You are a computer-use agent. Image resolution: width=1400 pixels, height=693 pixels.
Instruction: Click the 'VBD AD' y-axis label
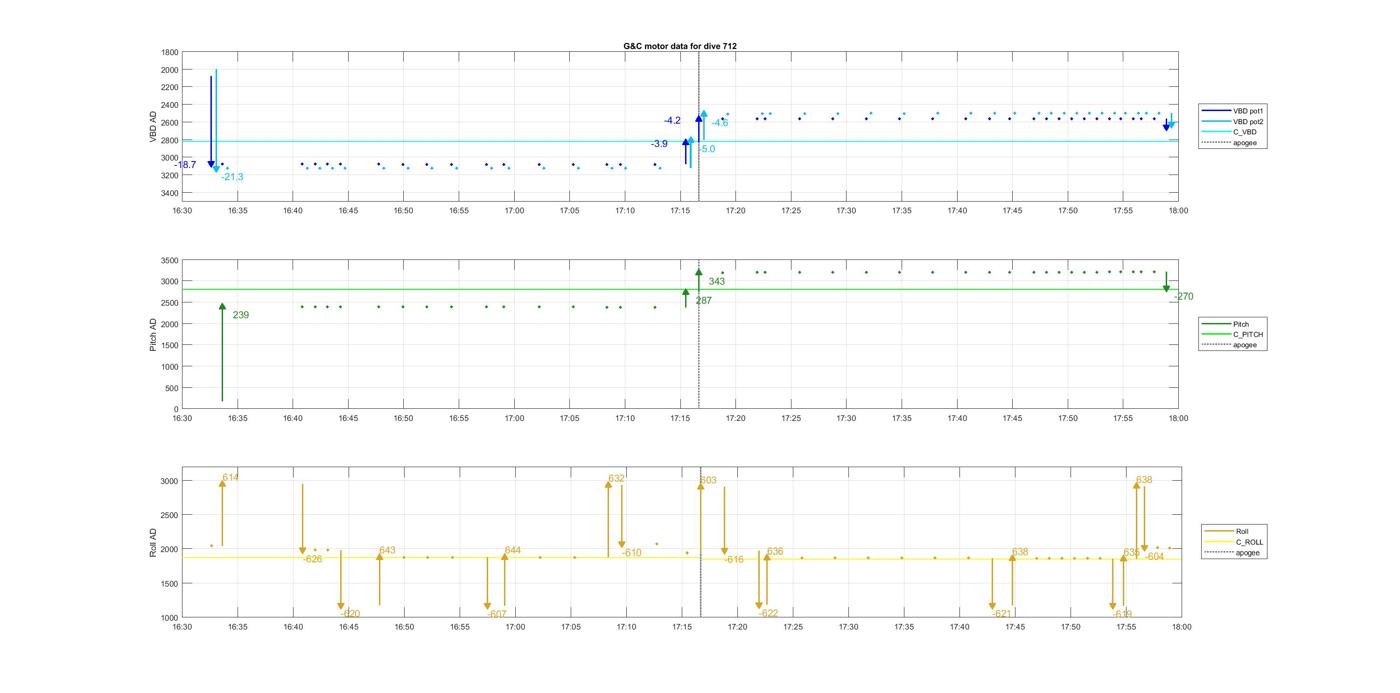click(x=154, y=126)
